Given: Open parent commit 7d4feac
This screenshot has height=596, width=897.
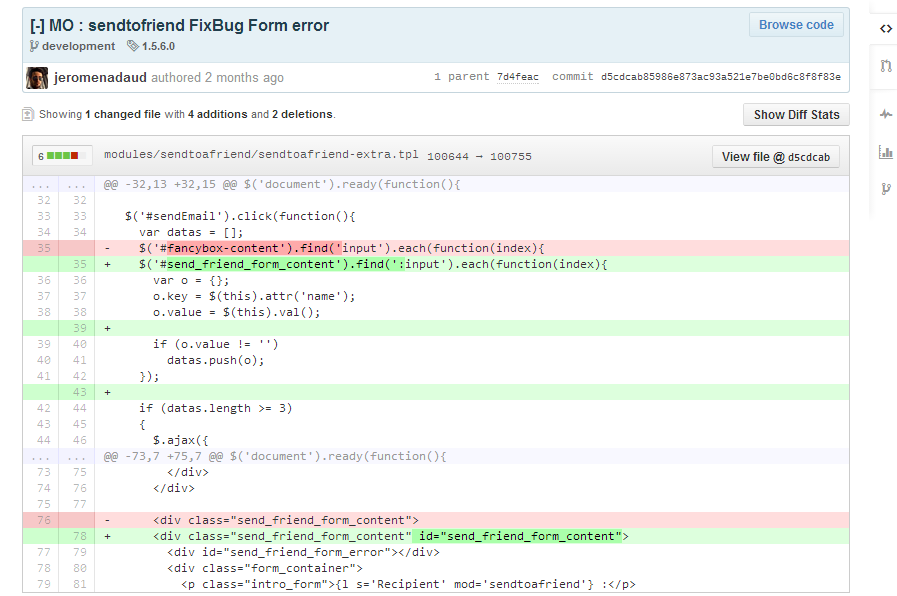Looking at the screenshot, I should click(x=517, y=77).
